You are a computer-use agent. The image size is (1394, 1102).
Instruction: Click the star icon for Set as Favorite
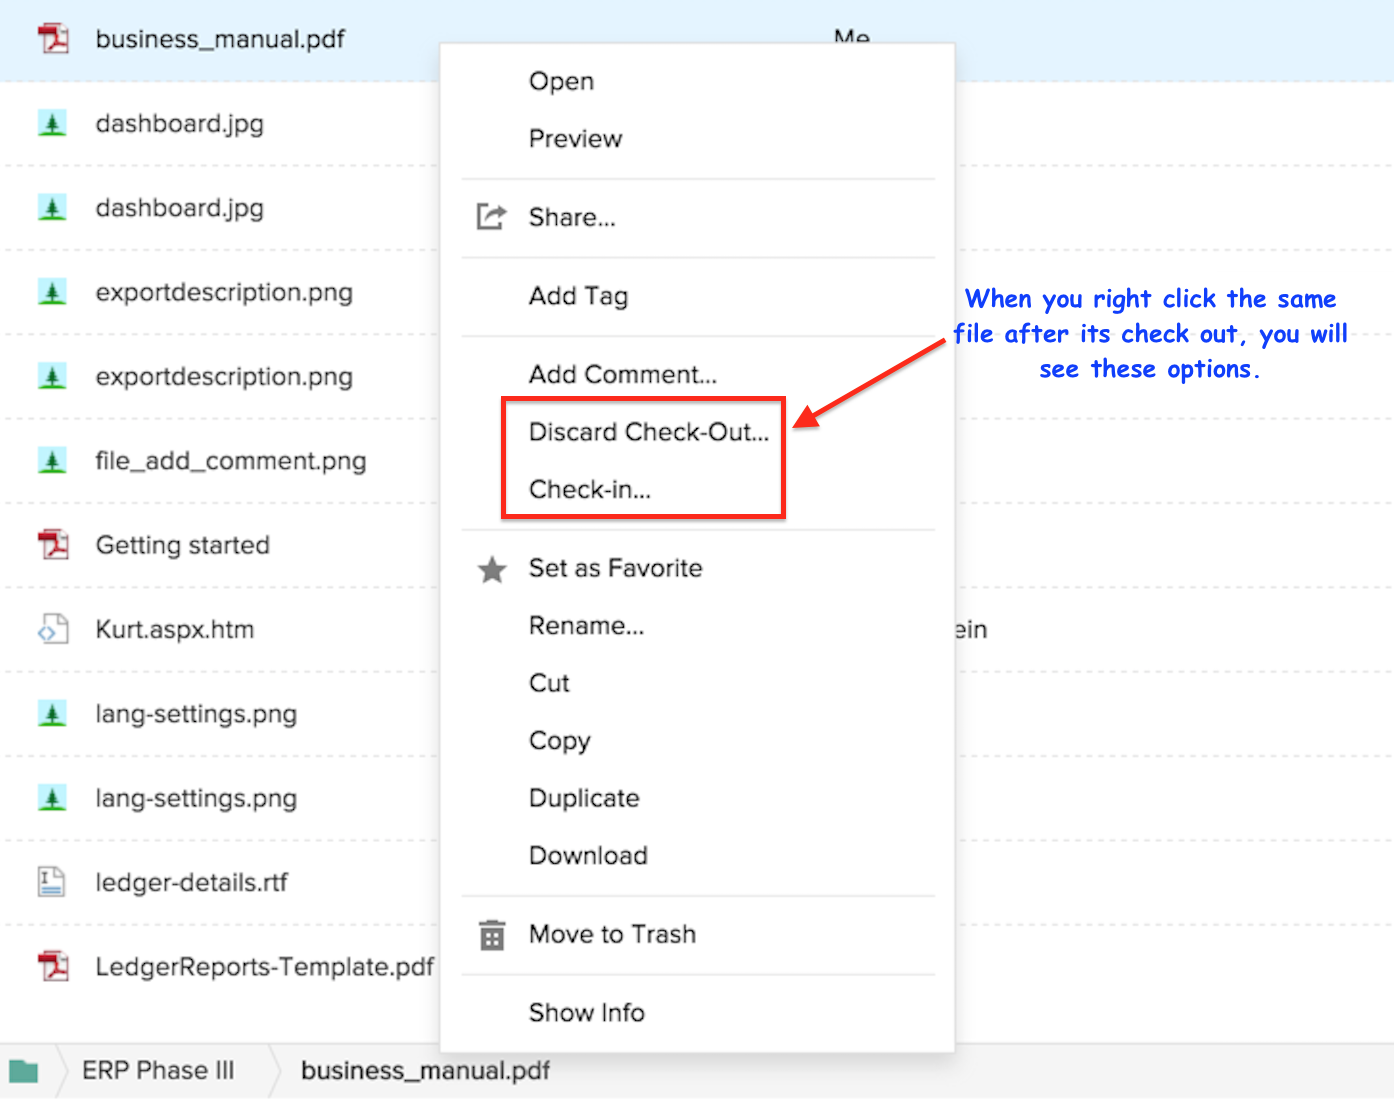tap(492, 569)
